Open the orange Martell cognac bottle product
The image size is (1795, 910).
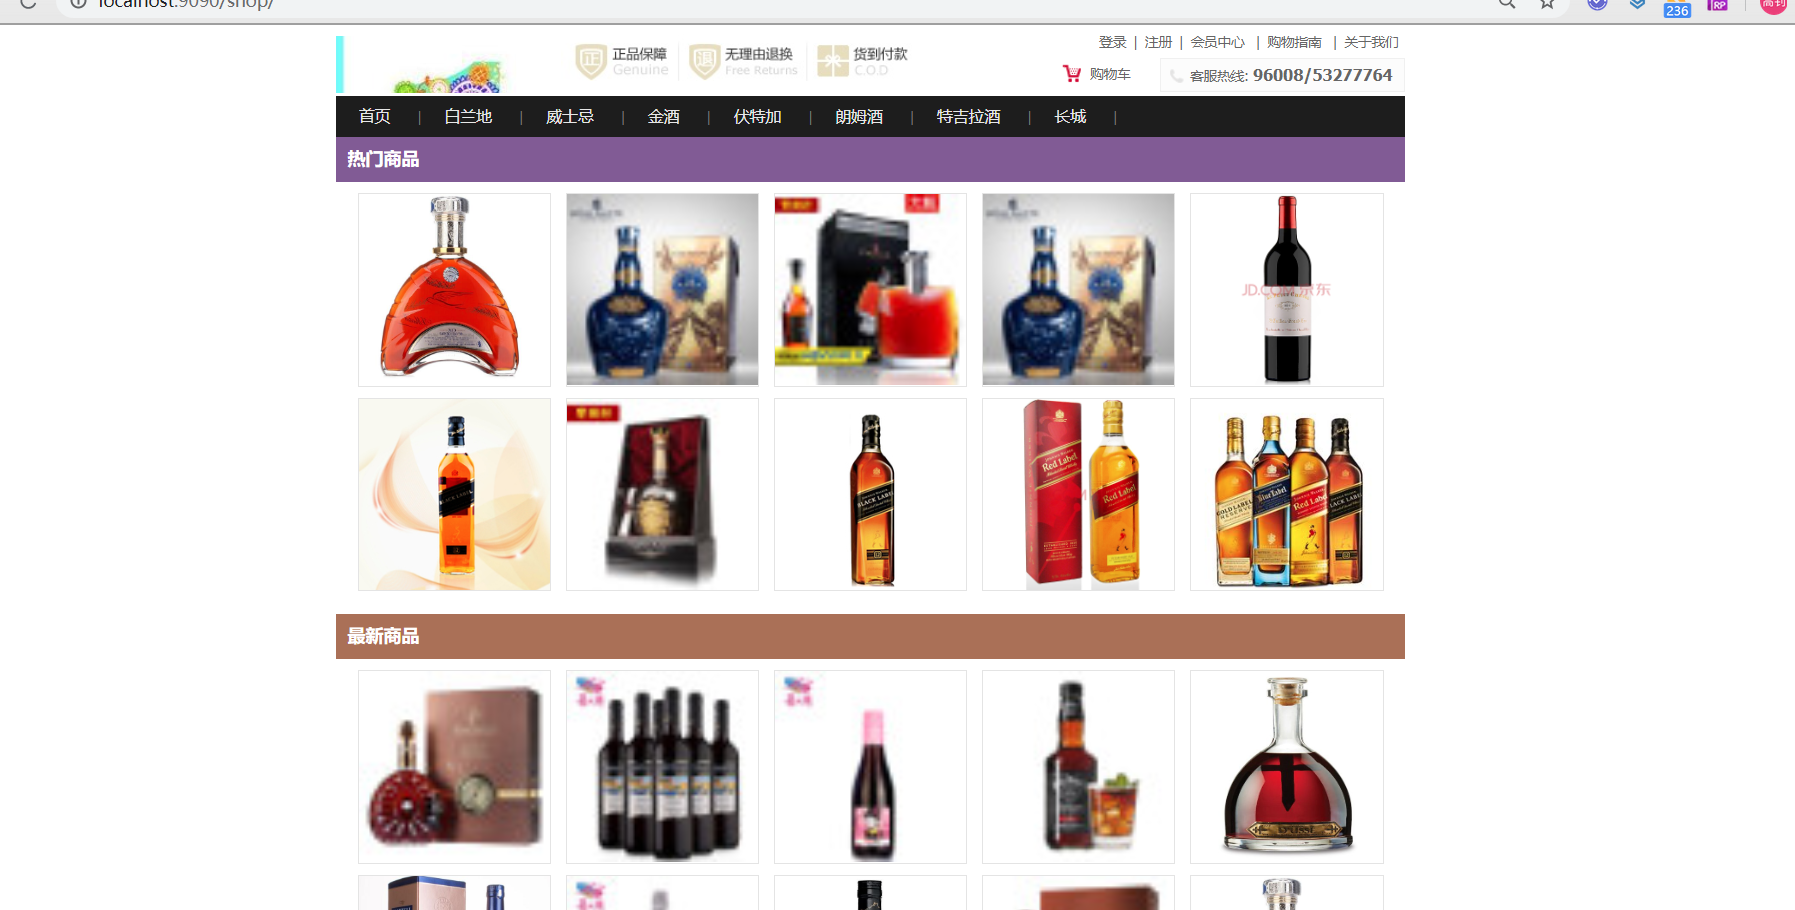454,290
